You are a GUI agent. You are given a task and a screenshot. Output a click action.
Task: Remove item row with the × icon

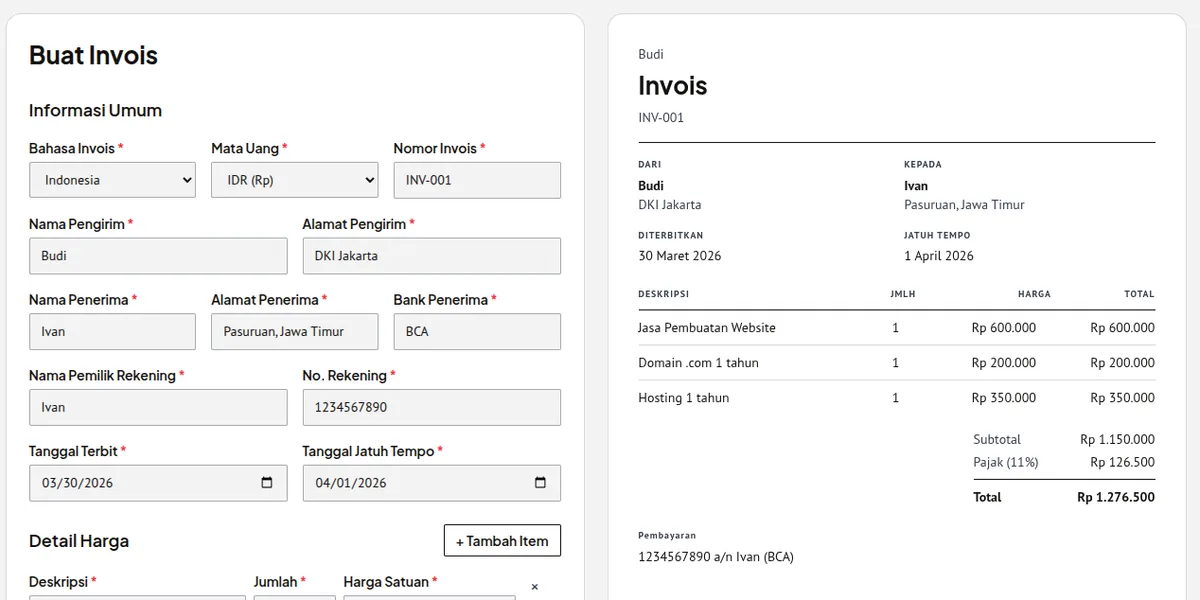pyautogui.click(x=534, y=587)
